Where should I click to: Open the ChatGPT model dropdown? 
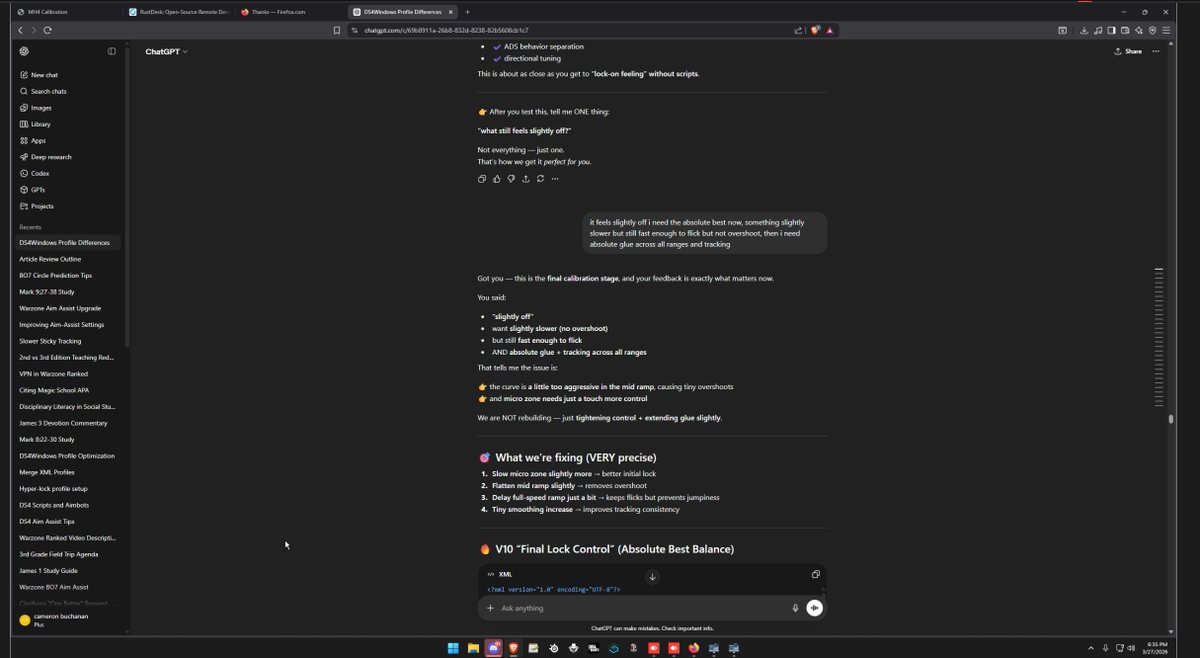[166, 51]
